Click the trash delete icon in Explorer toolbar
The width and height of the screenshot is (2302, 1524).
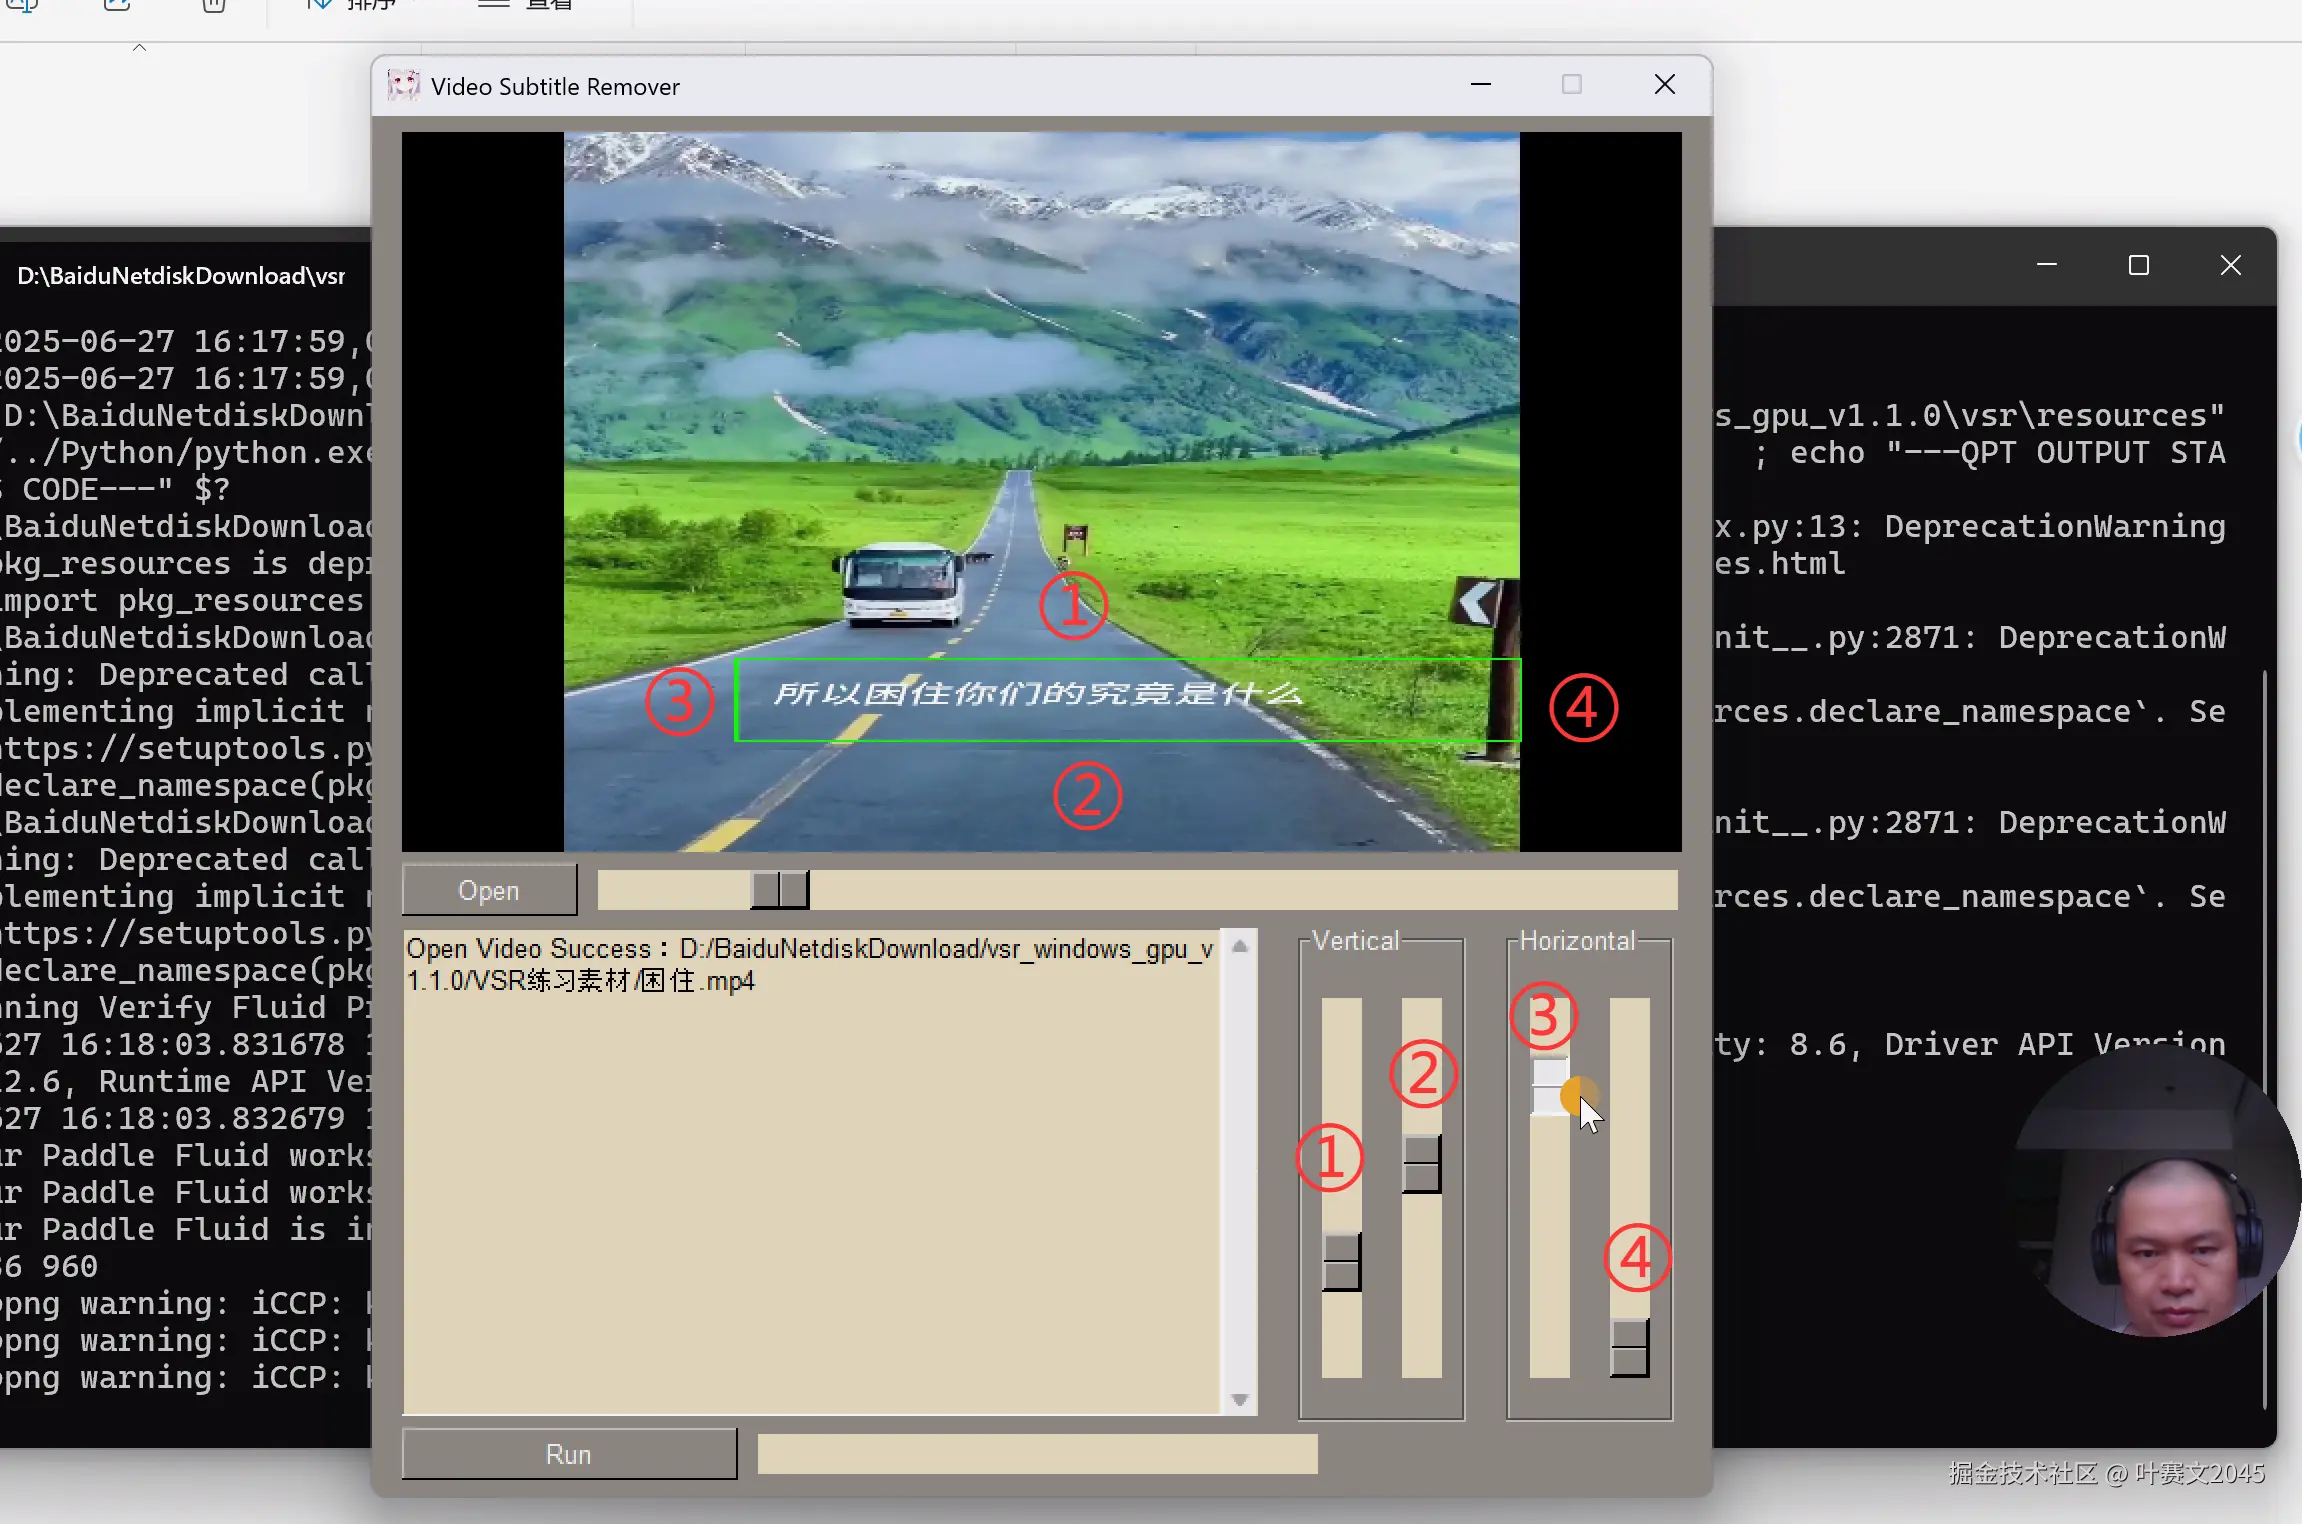pos(214,5)
